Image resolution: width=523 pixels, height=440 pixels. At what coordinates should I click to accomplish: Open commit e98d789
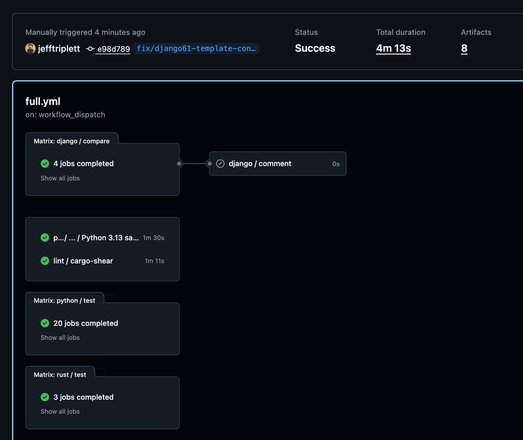point(113,49)
